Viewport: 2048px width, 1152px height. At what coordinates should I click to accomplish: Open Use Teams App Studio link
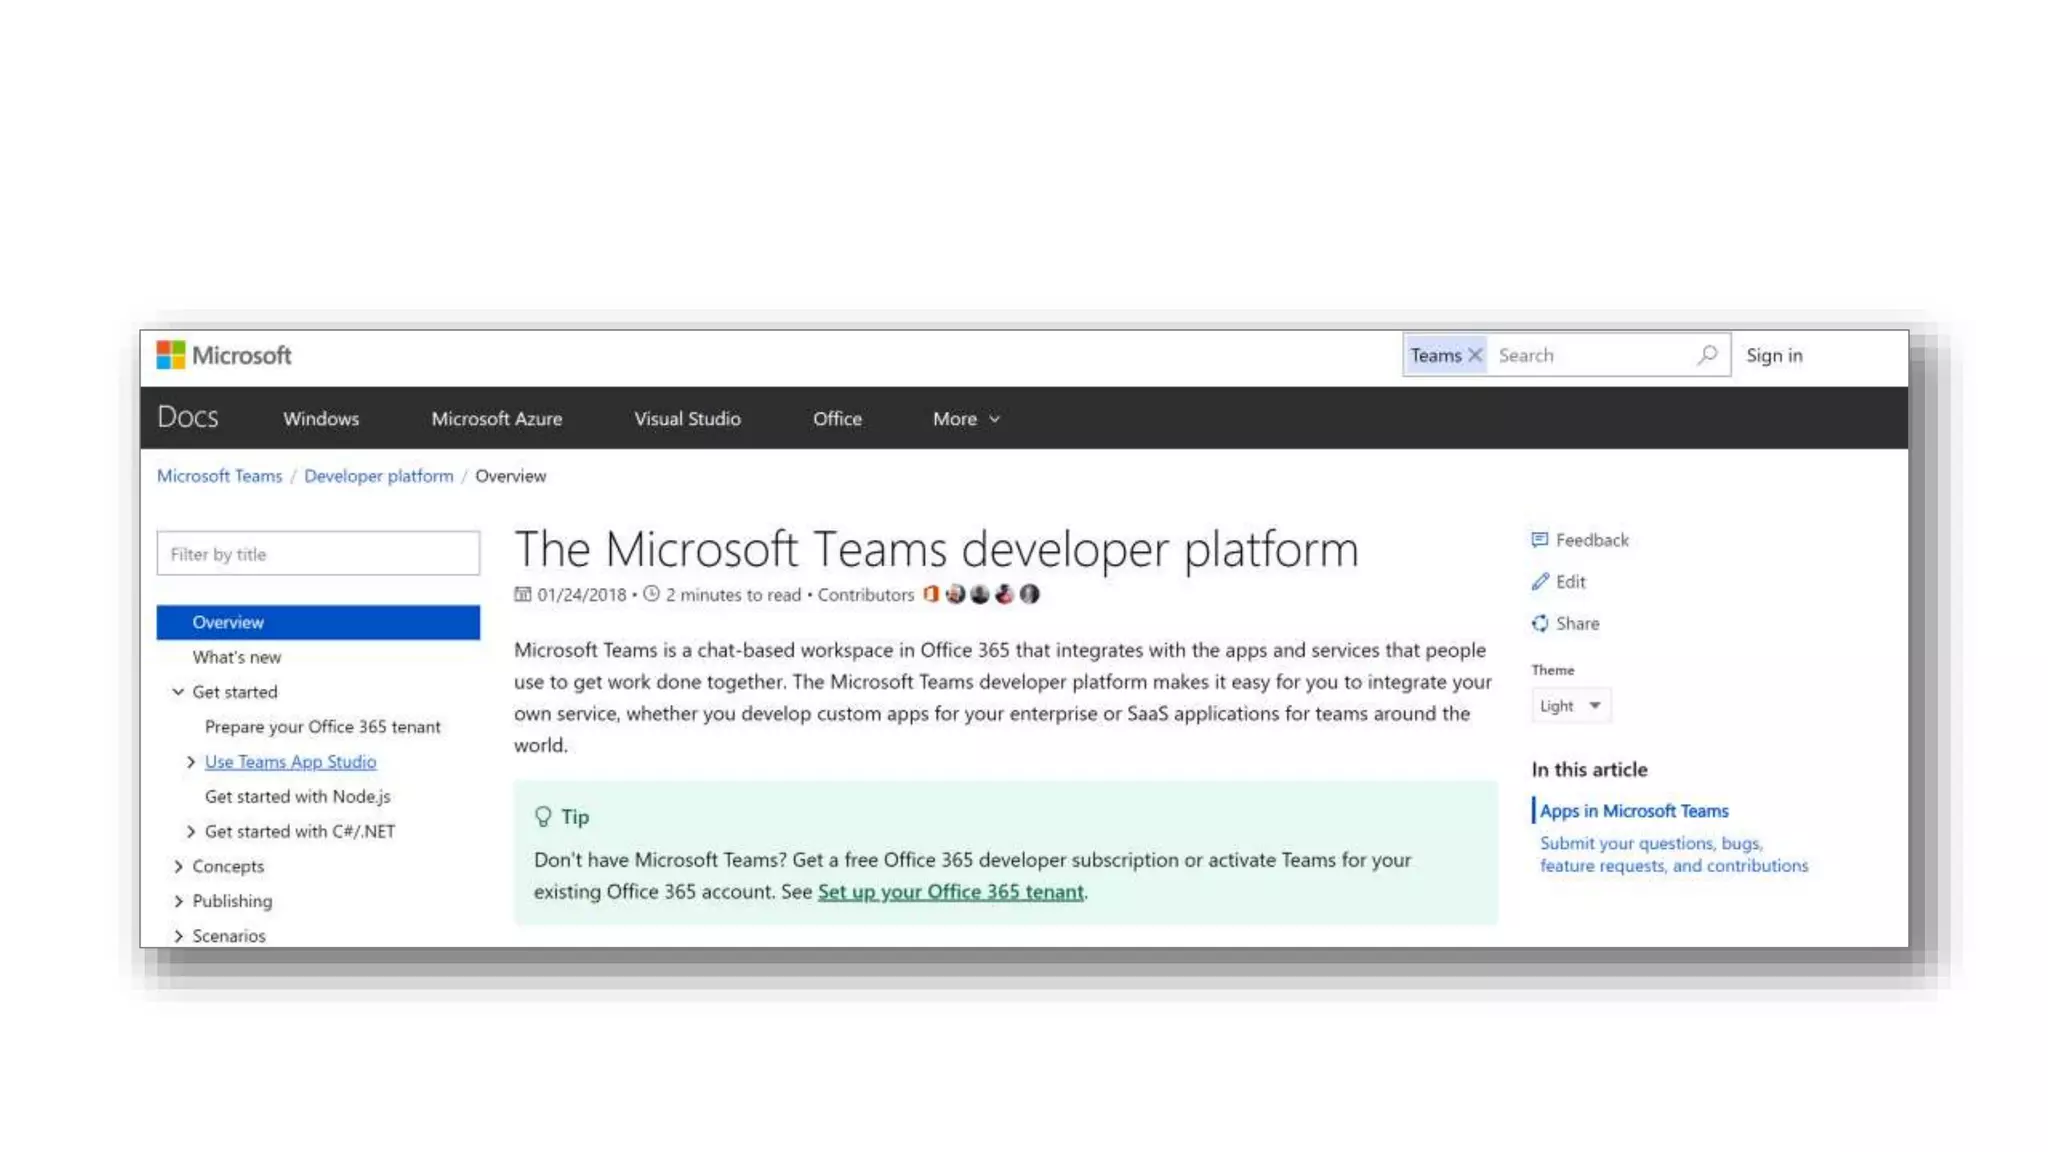291,762
